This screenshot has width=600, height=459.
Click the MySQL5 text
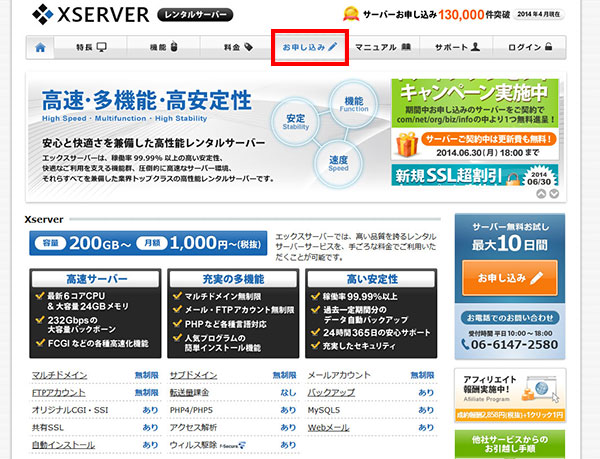coord(324,410)
